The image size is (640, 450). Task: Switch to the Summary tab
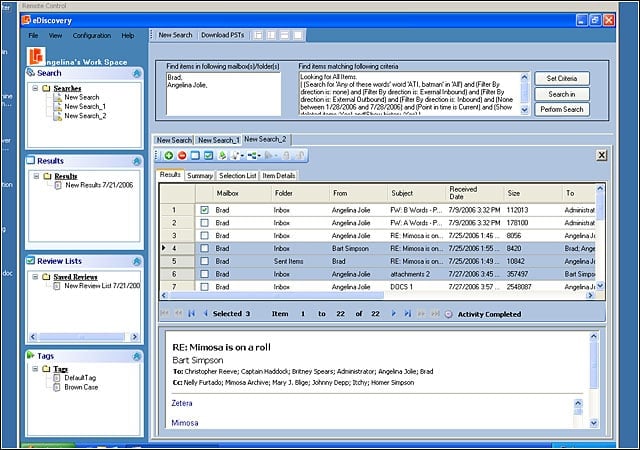coord(200,176)
